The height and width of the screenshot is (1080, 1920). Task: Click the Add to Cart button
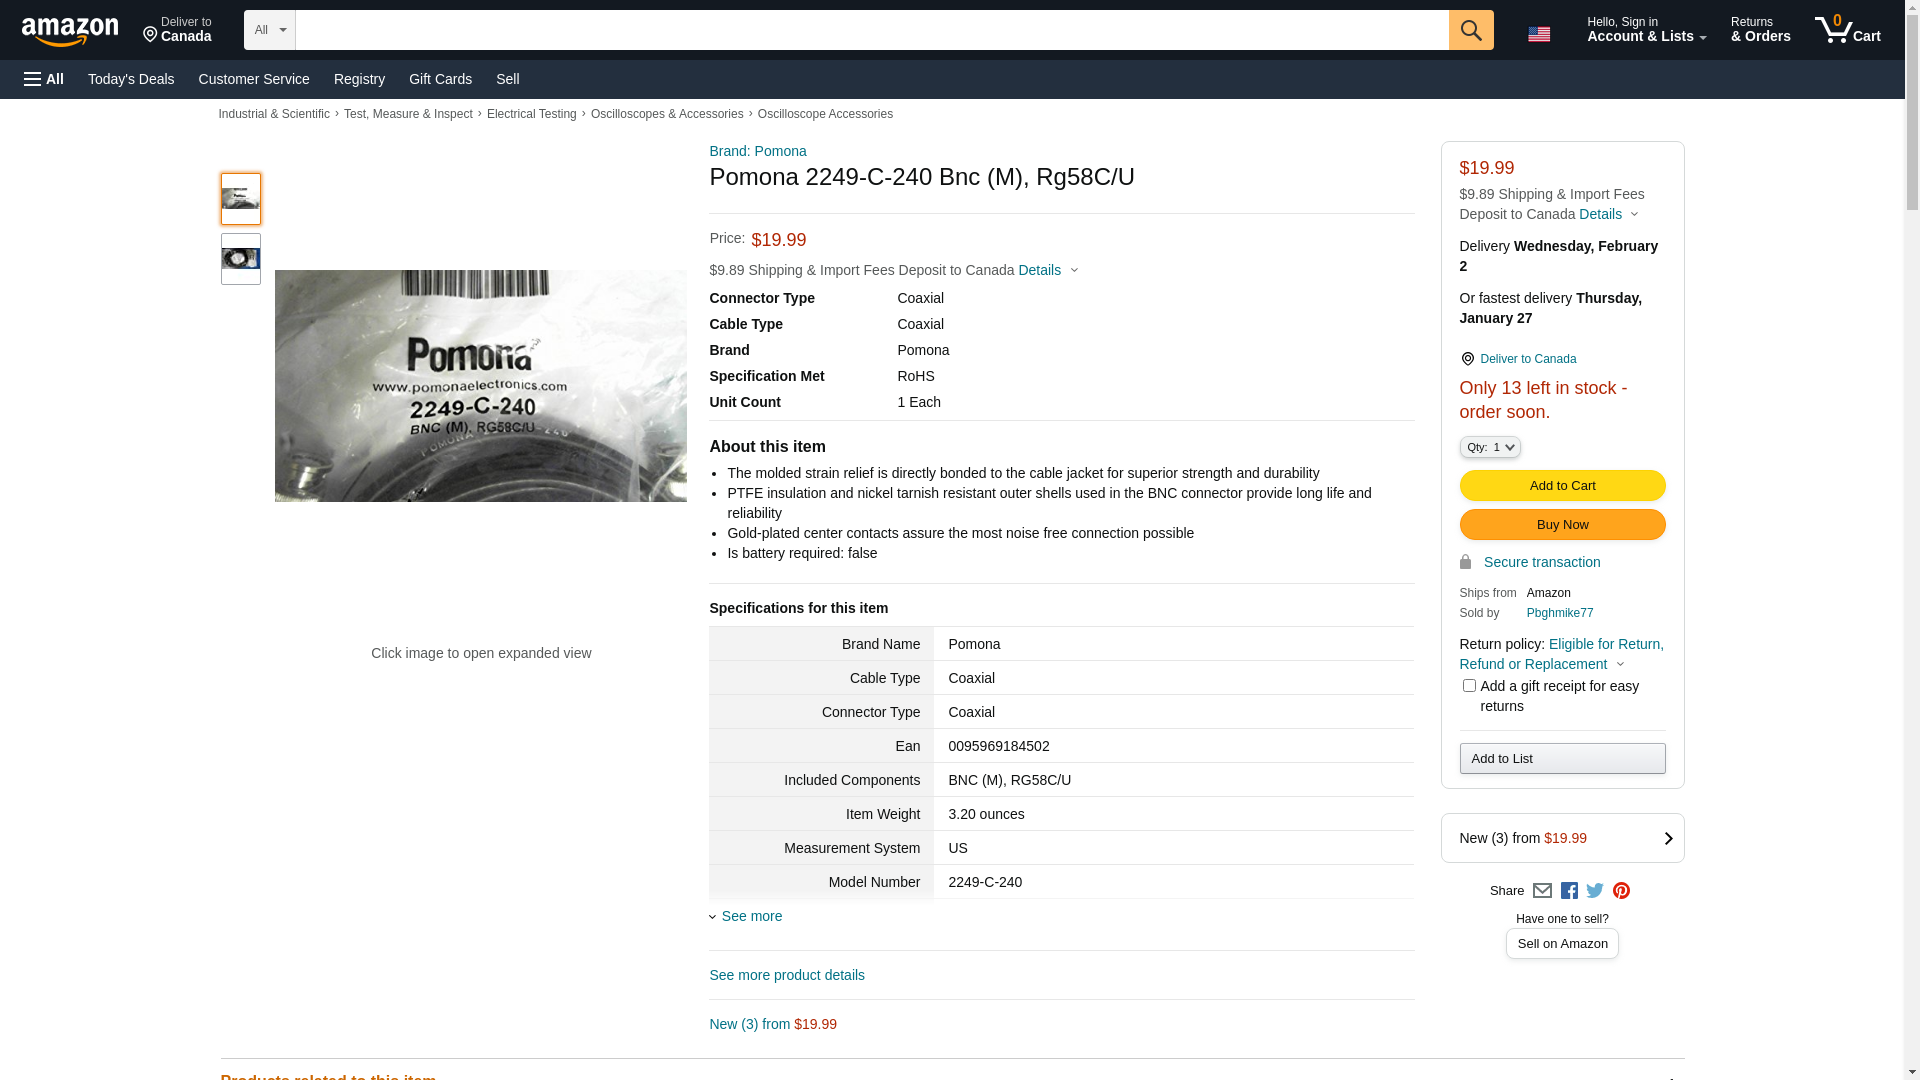tap(1561, 485)
